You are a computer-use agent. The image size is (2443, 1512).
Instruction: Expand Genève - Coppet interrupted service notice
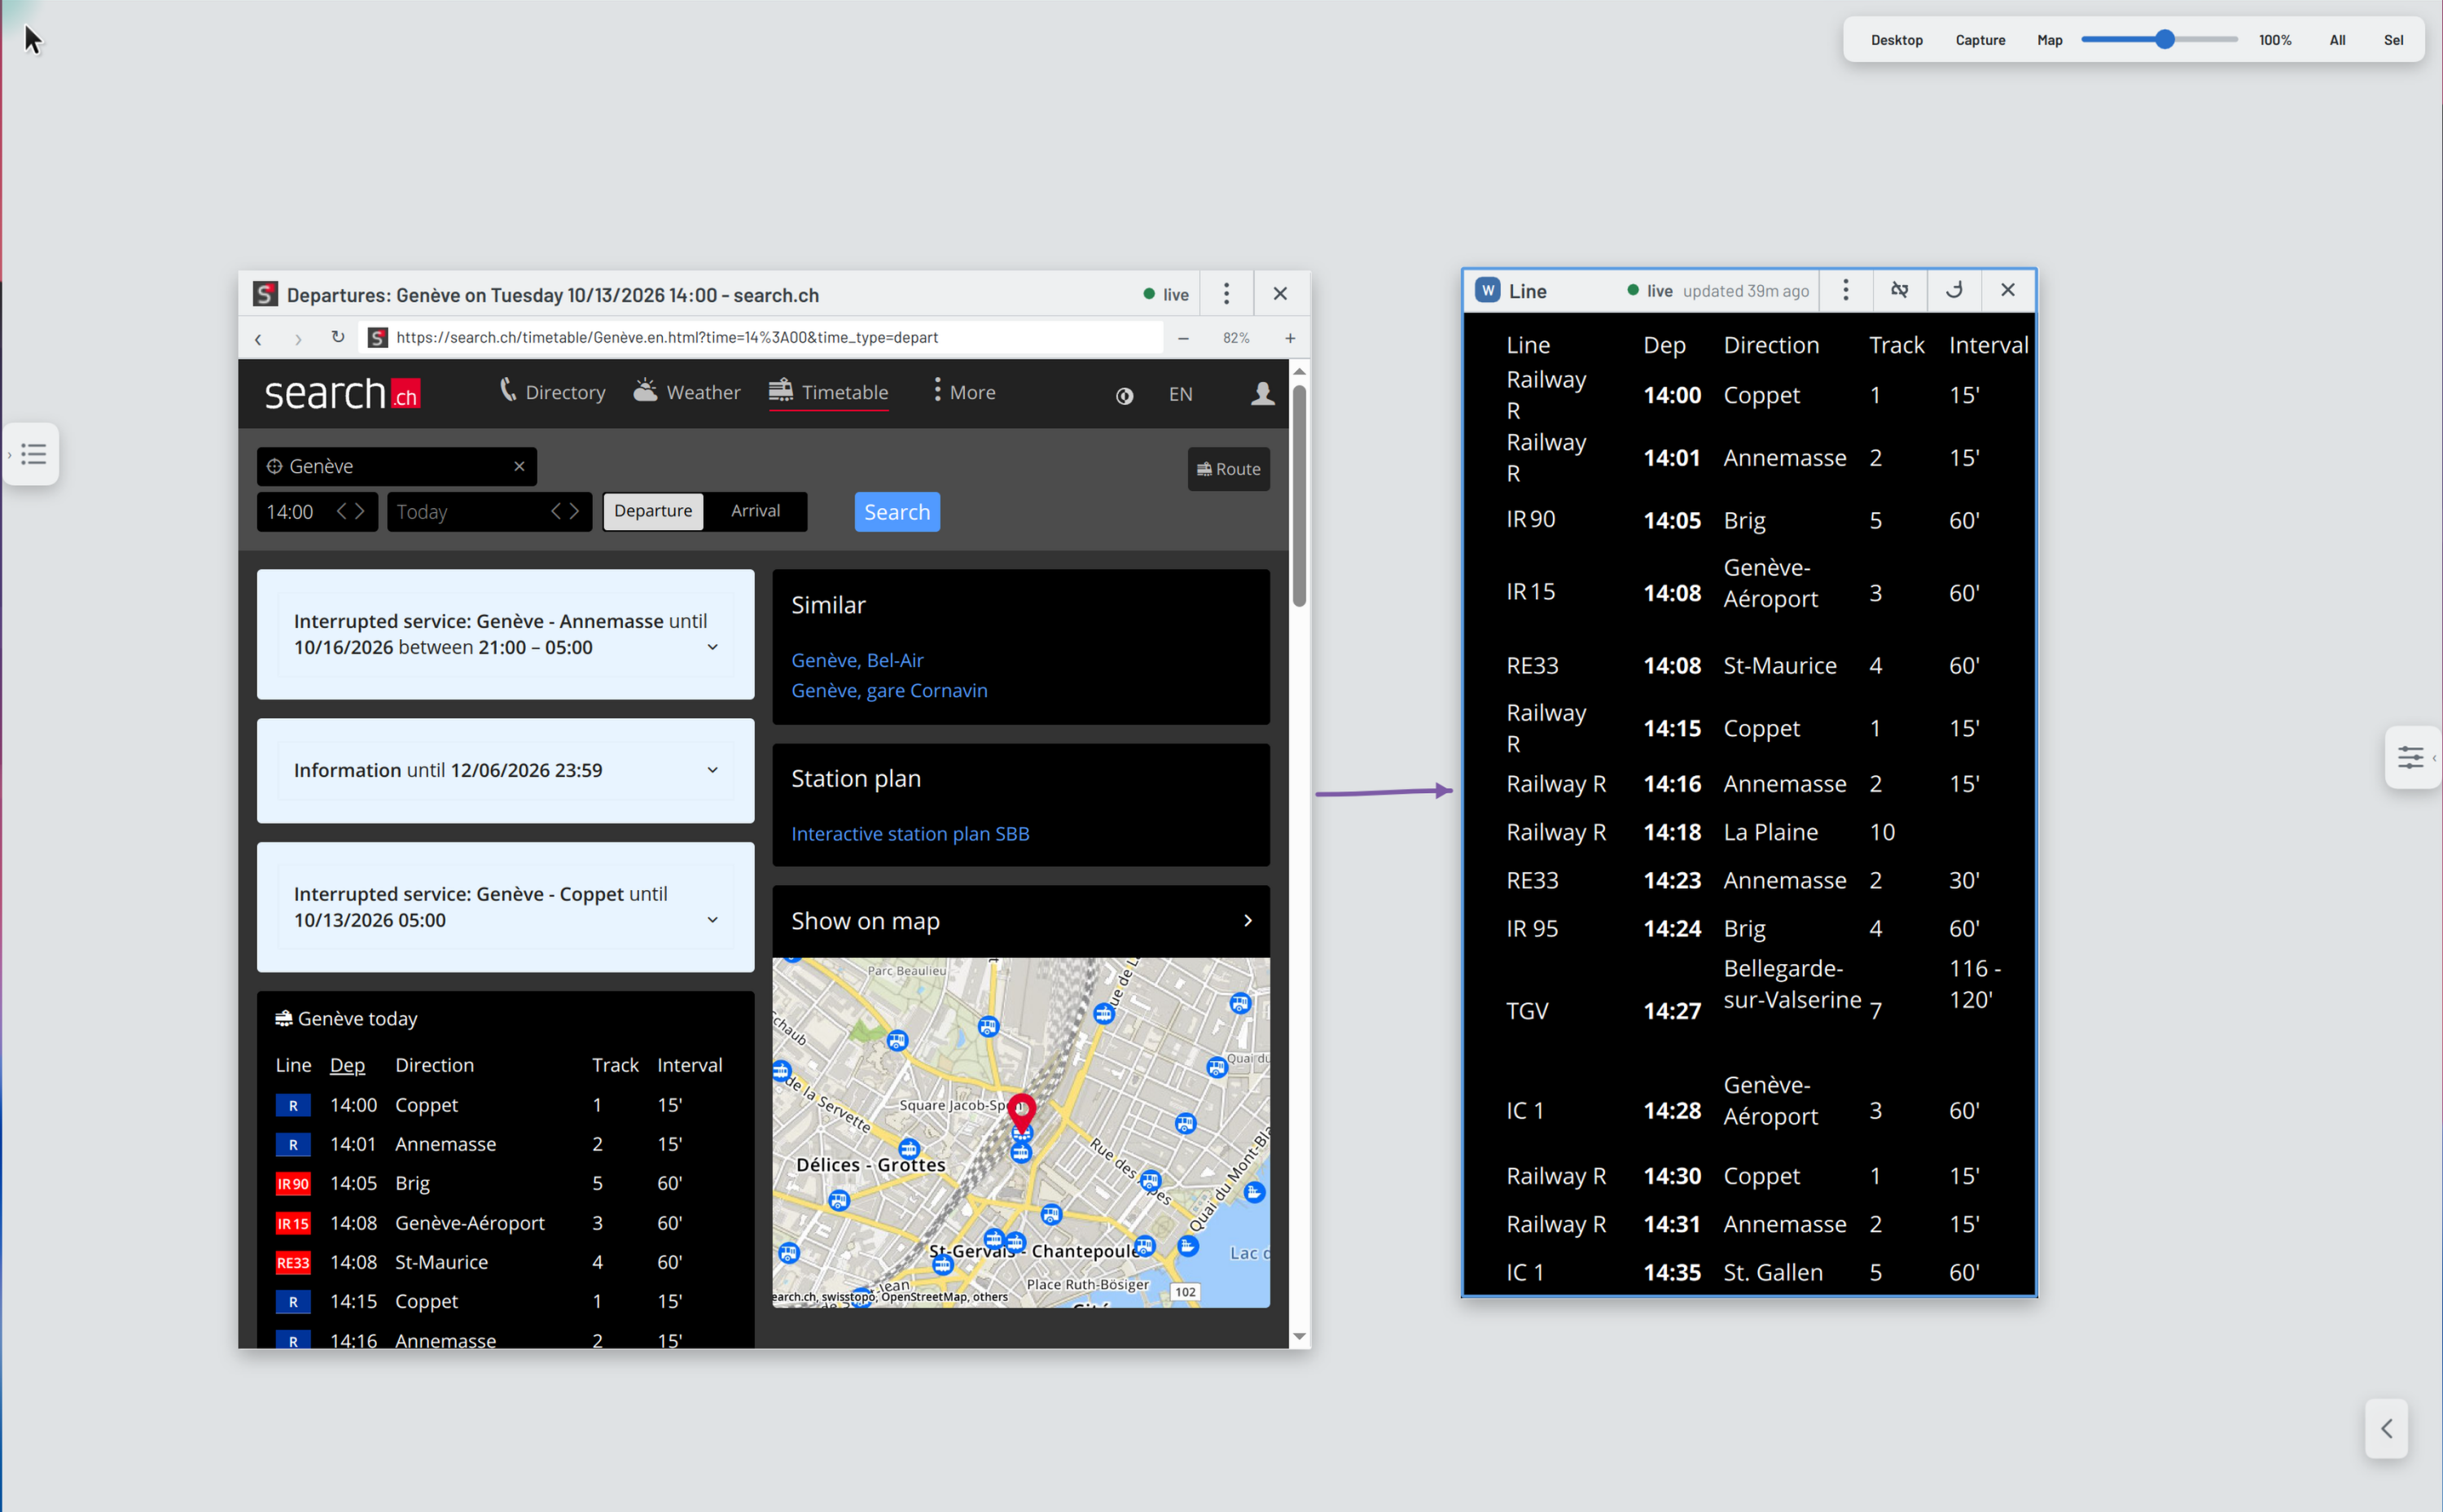tap(712, 920)
